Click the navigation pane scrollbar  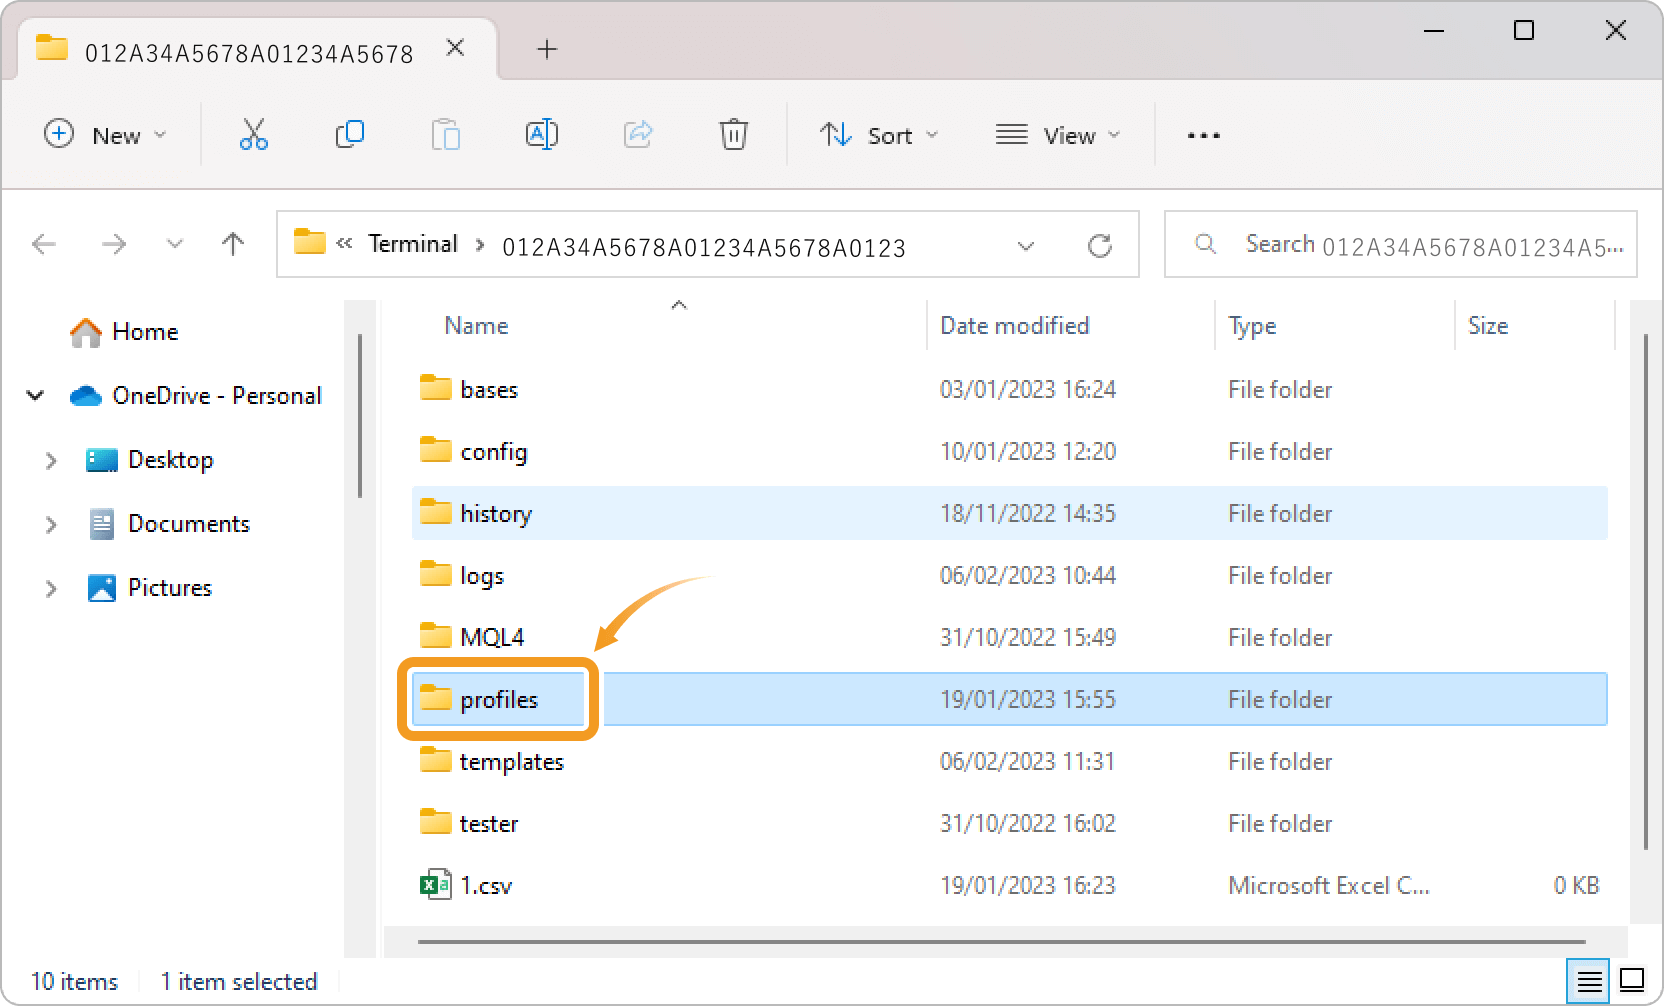(x=360, y=415)
